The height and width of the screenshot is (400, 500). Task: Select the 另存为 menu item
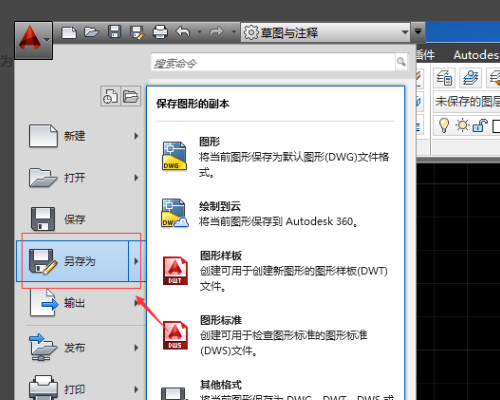click(72, 261)
